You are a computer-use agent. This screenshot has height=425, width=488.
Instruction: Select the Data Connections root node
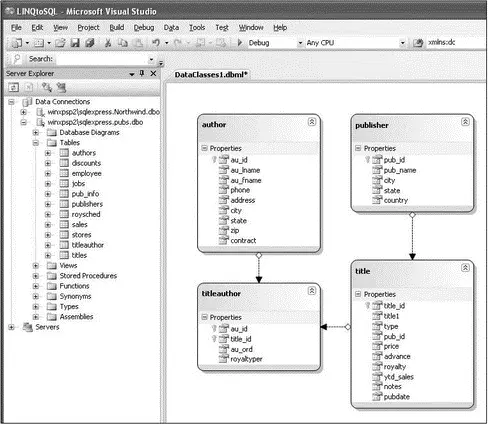pyautogui.click(x=63, y=102)
